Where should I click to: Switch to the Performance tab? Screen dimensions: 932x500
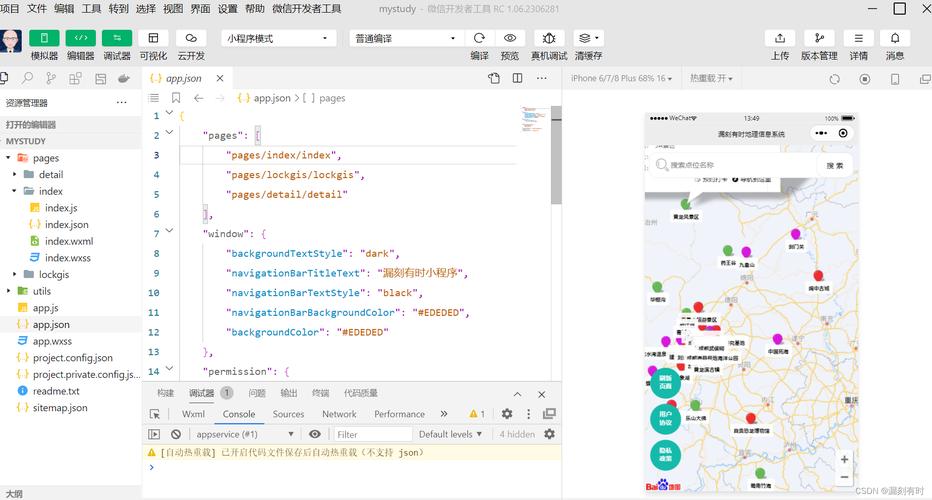(x=399, y=414)
